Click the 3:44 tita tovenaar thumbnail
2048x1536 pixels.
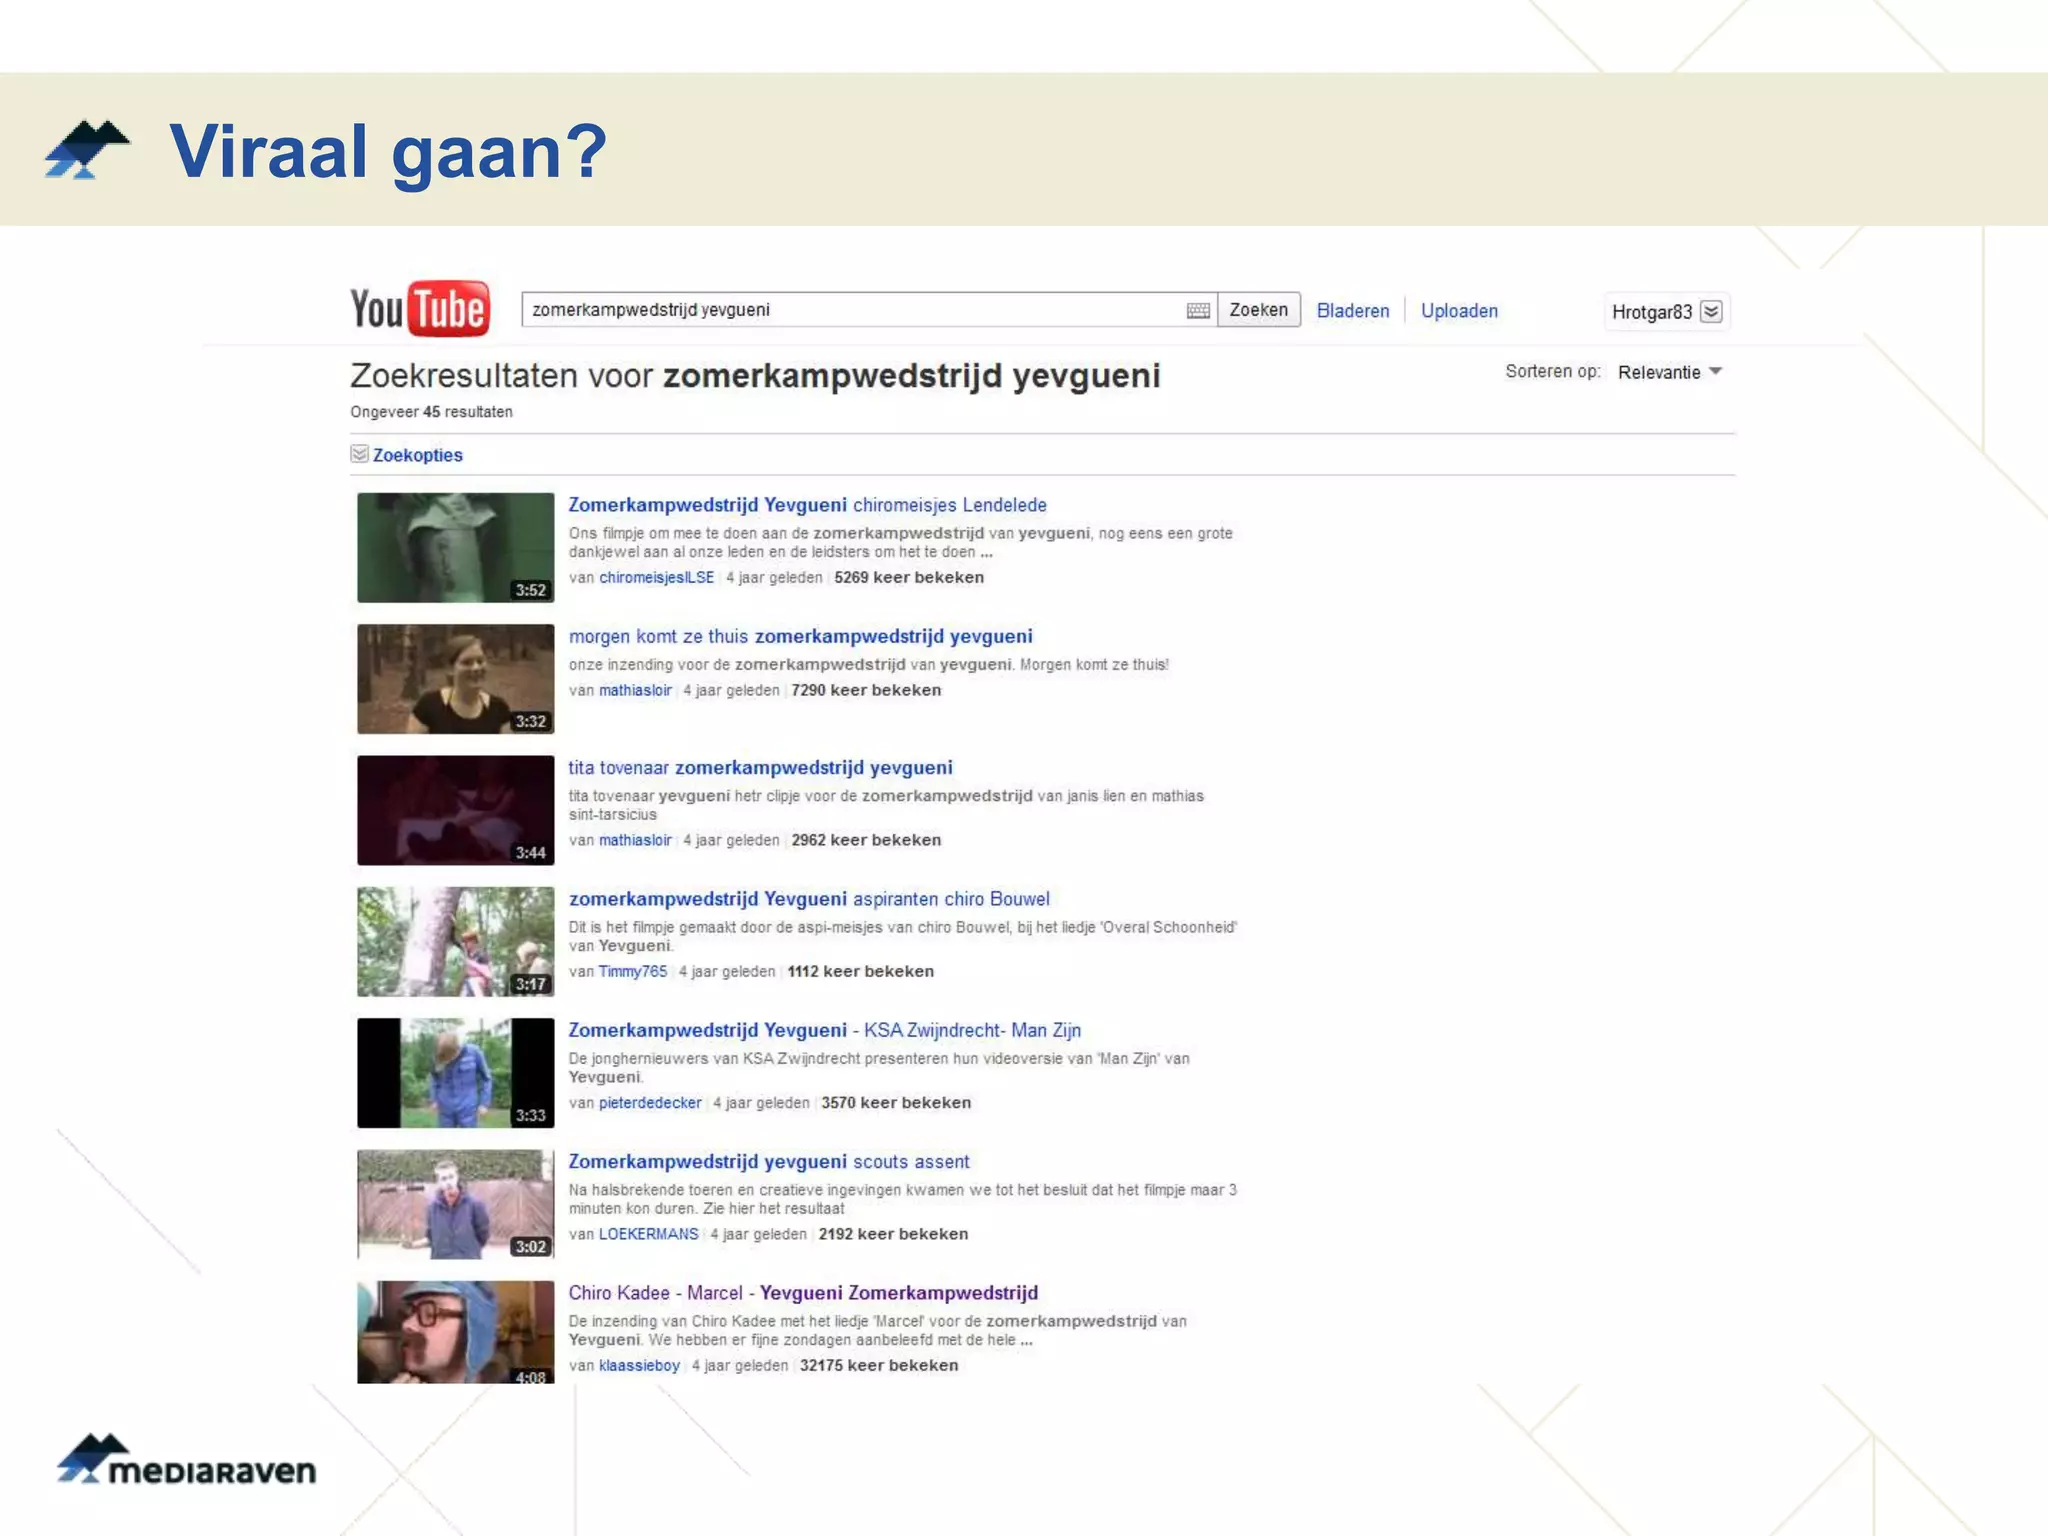point(455,810)
